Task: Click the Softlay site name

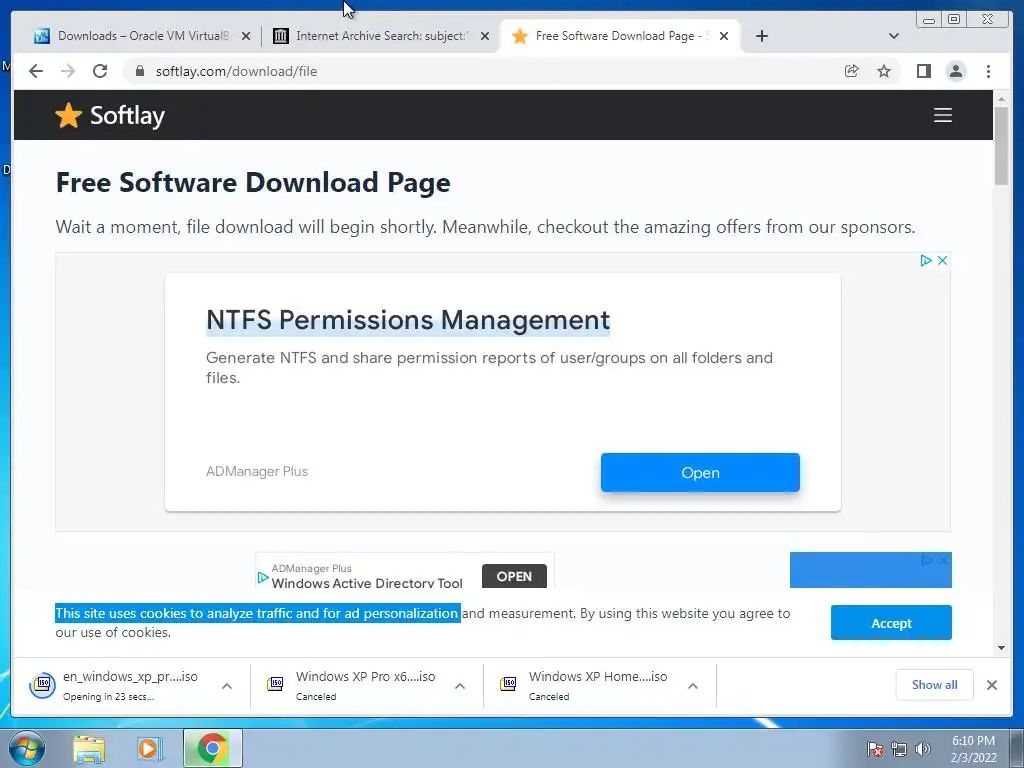Action: pyautogui.click(x=127, y=116)
